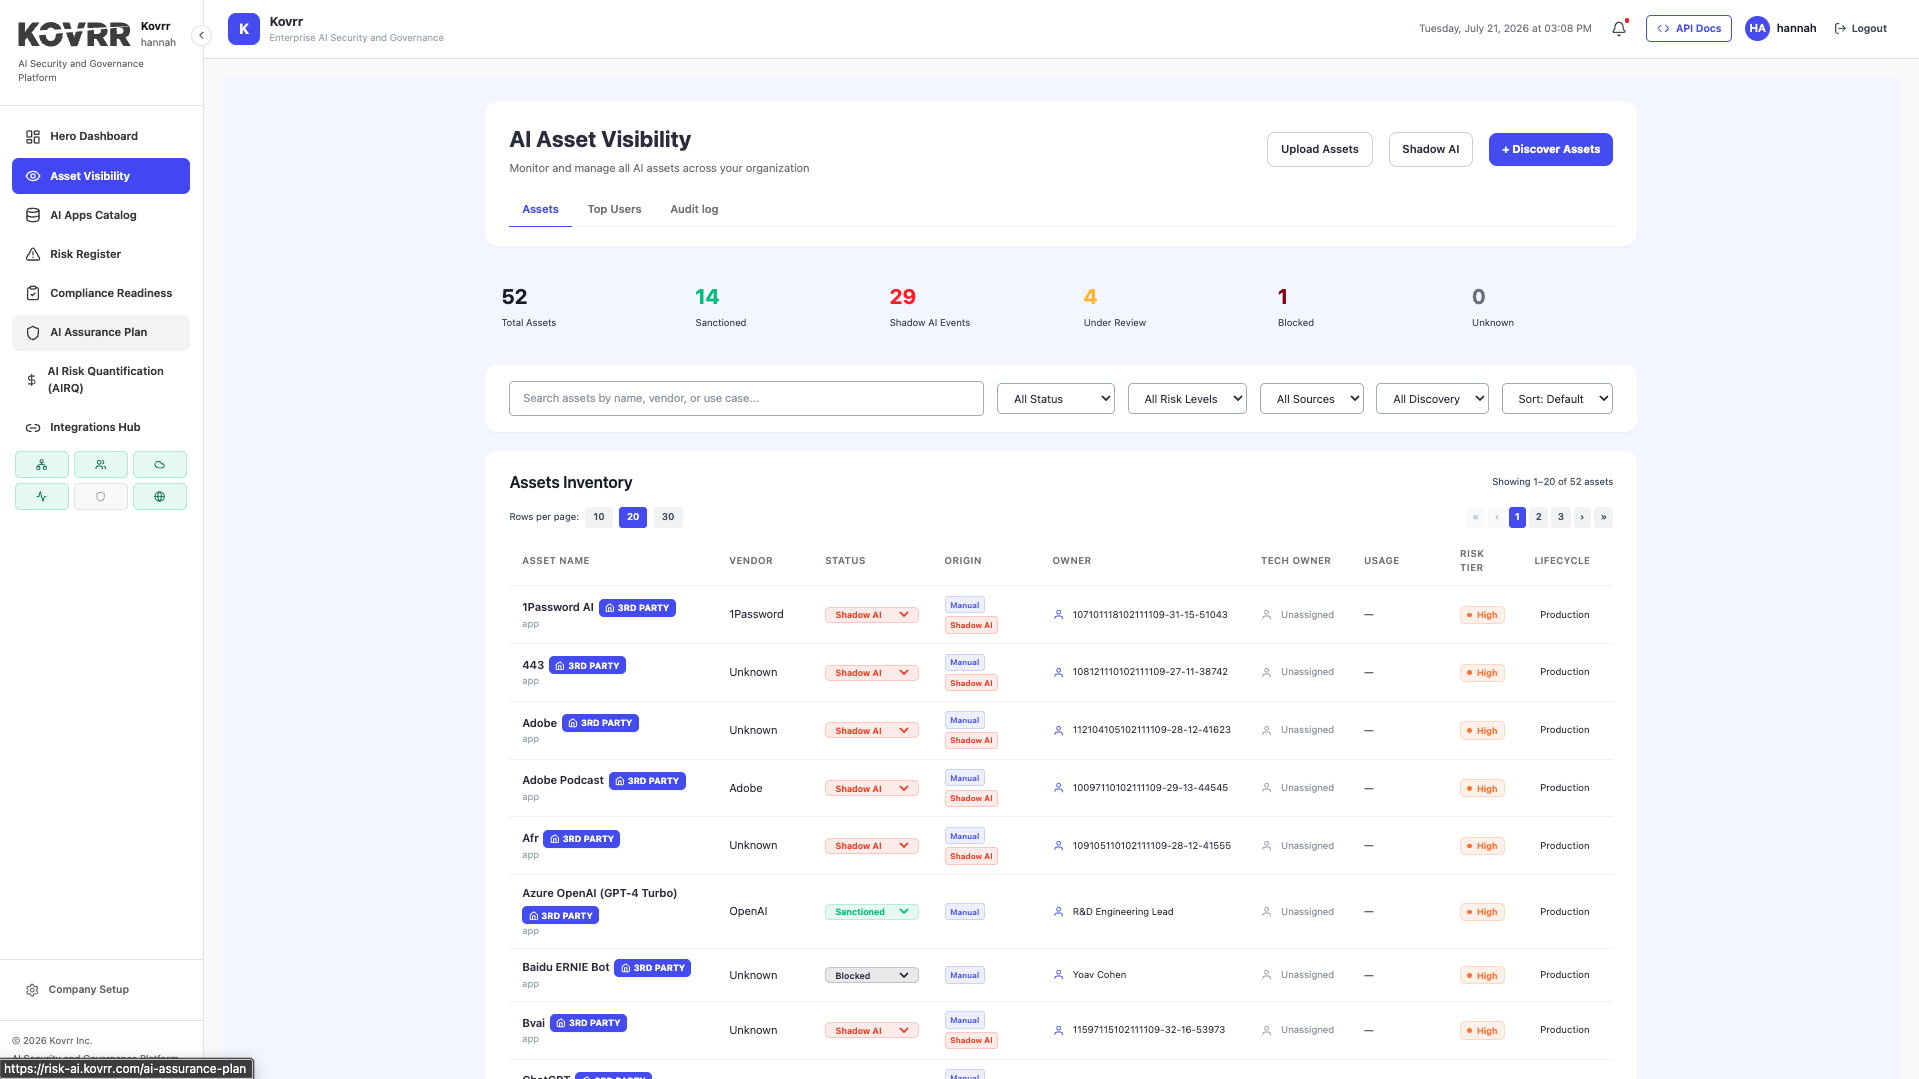Set rows per page to 30
The height and width of the screenshot is (1079, 1919).
point(668,517)
